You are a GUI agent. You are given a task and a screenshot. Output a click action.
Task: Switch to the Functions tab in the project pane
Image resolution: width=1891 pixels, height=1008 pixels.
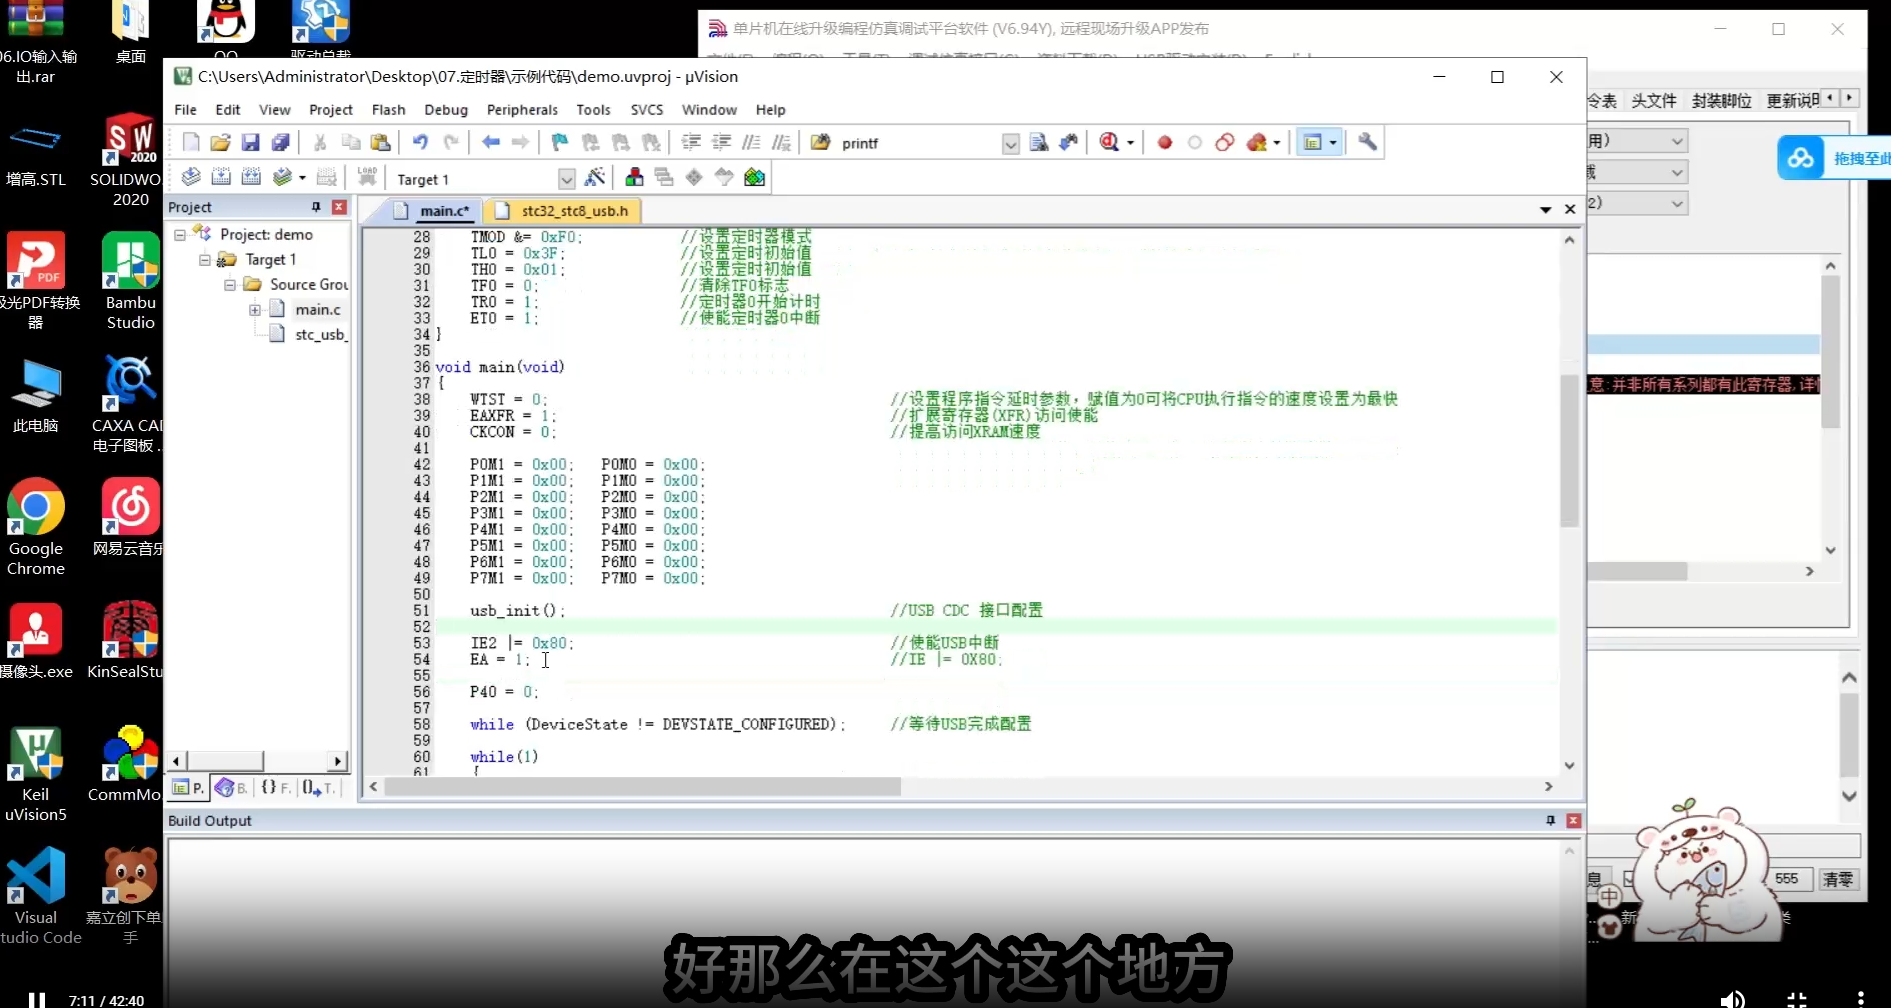point(276,788)
